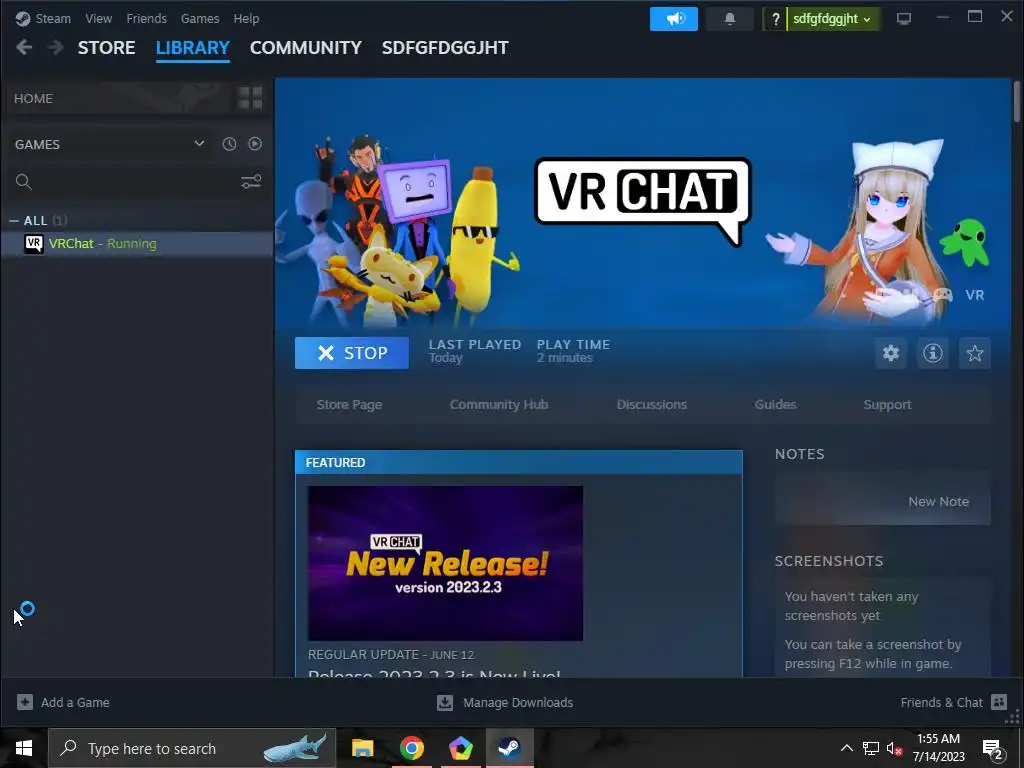Click the taskbar search box

click(192, 748)
